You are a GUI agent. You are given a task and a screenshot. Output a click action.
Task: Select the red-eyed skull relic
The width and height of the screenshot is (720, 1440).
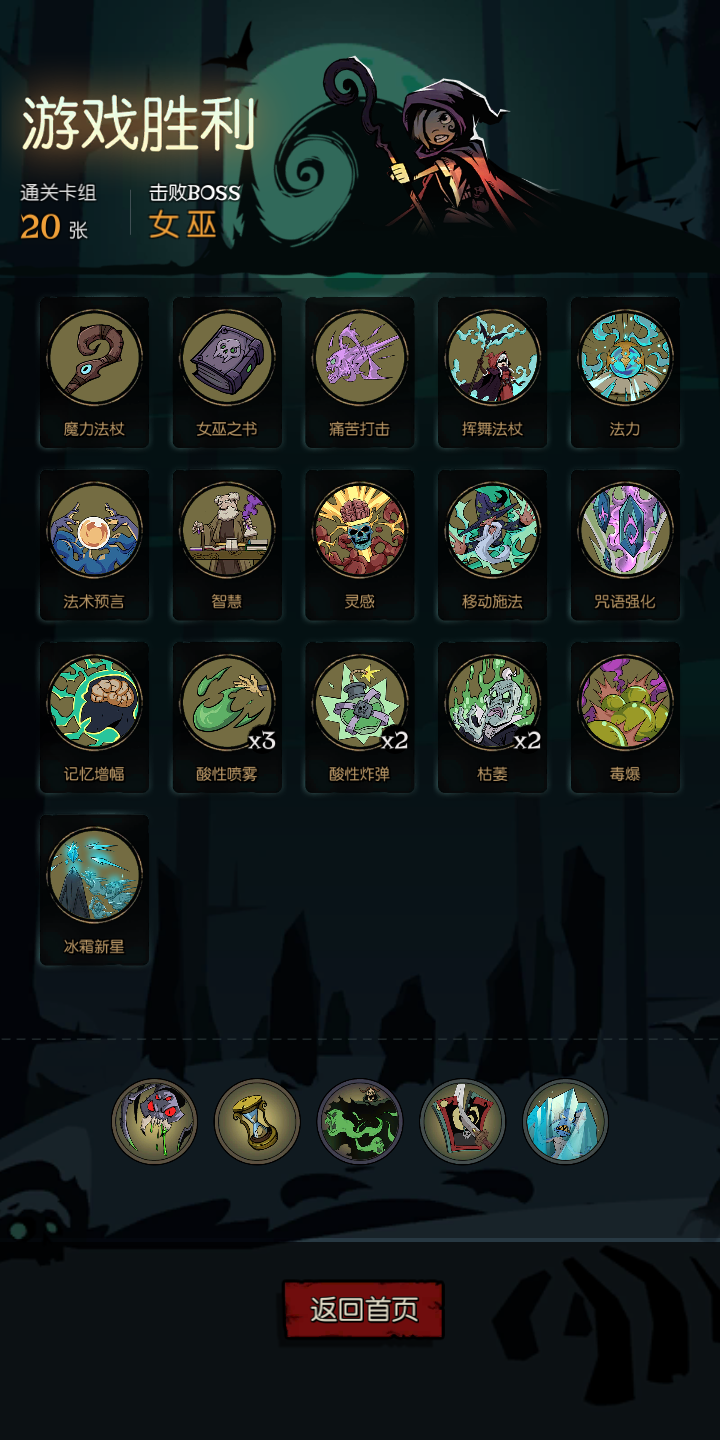coord(154,1121)
